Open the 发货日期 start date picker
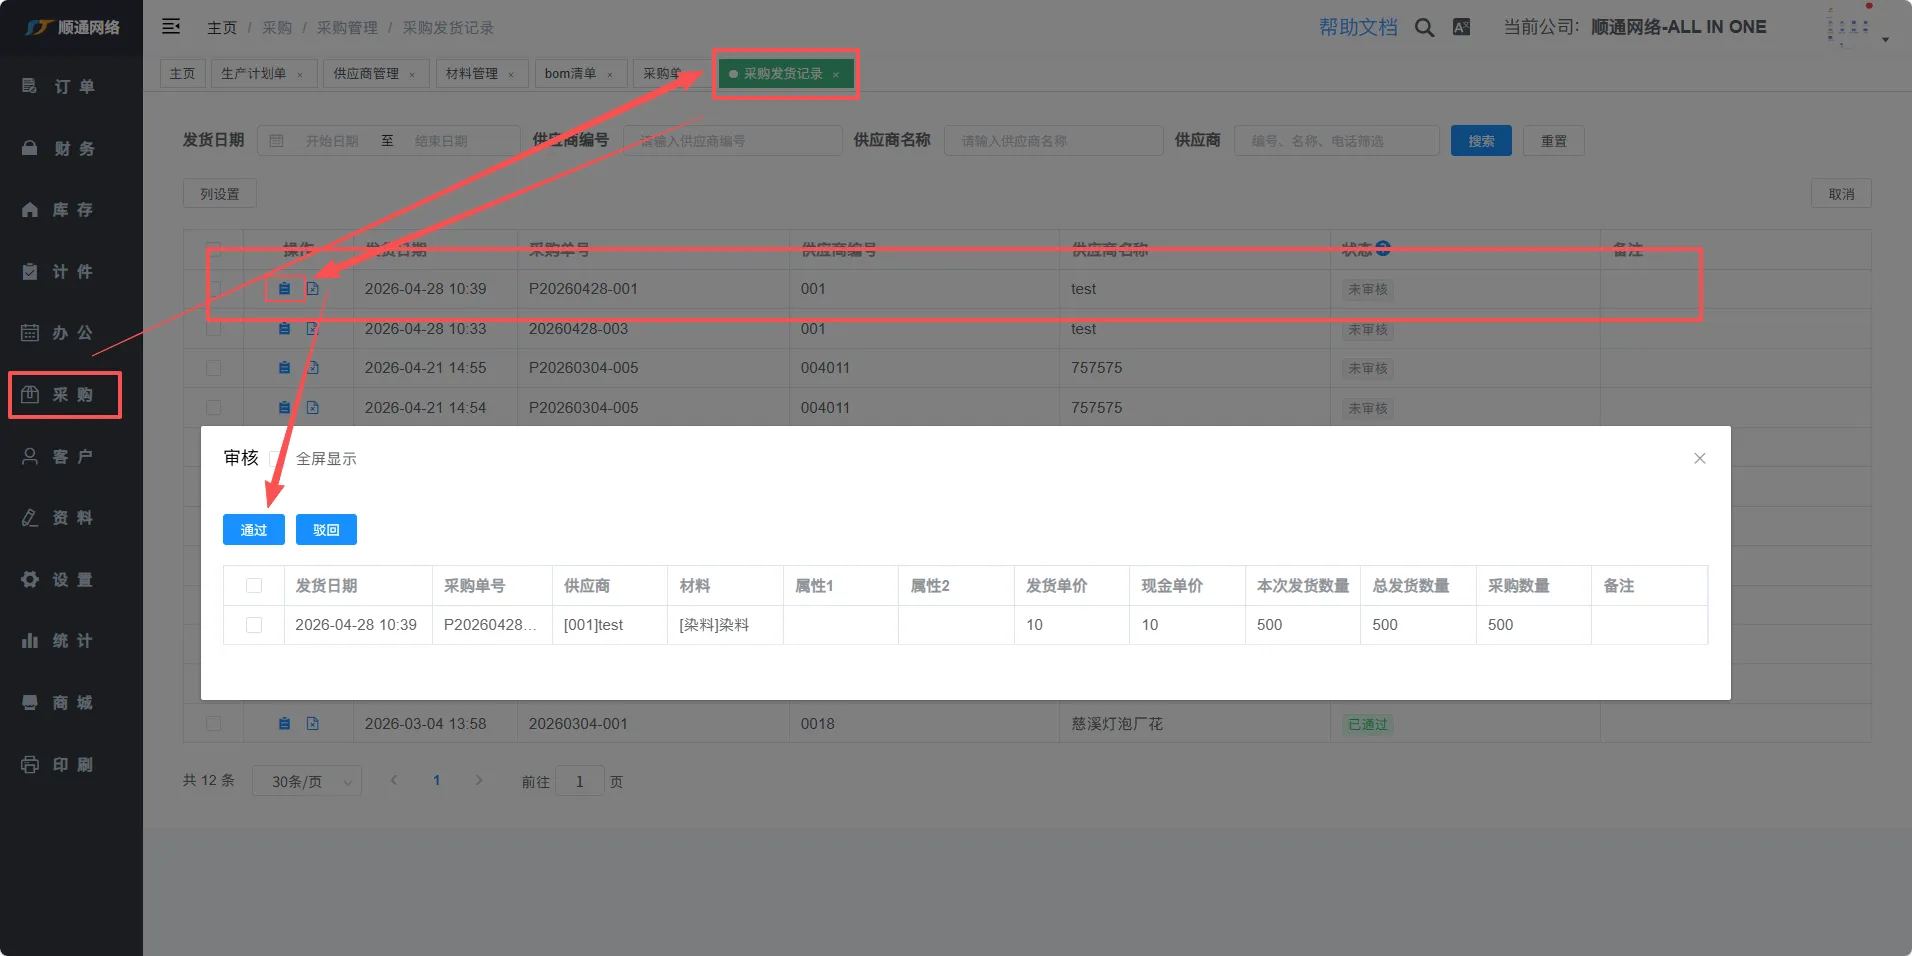This screenshot has width=1912, height=956. (332, 141)
